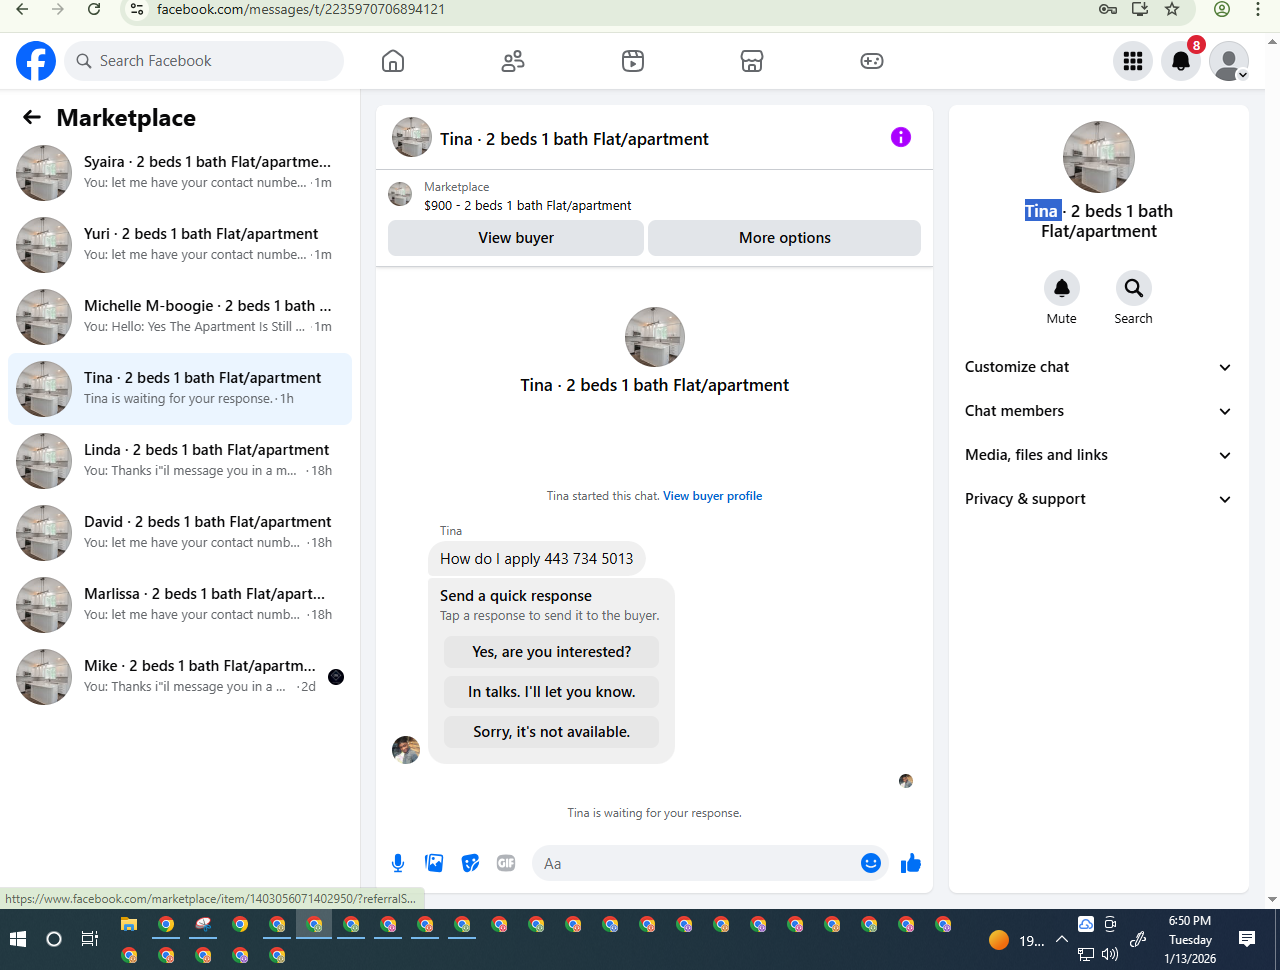The image size is (1280, 970).
Task: Show hidden system tray icons chevron
Action: [x=1061, y=939]
